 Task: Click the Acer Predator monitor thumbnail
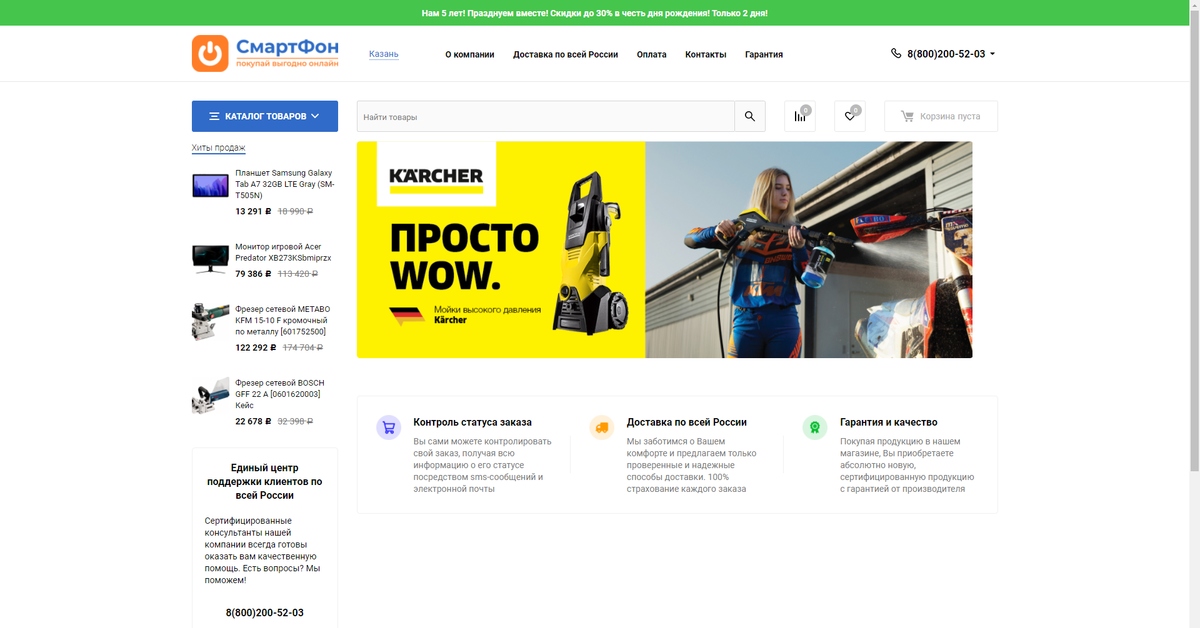[211, 259]
